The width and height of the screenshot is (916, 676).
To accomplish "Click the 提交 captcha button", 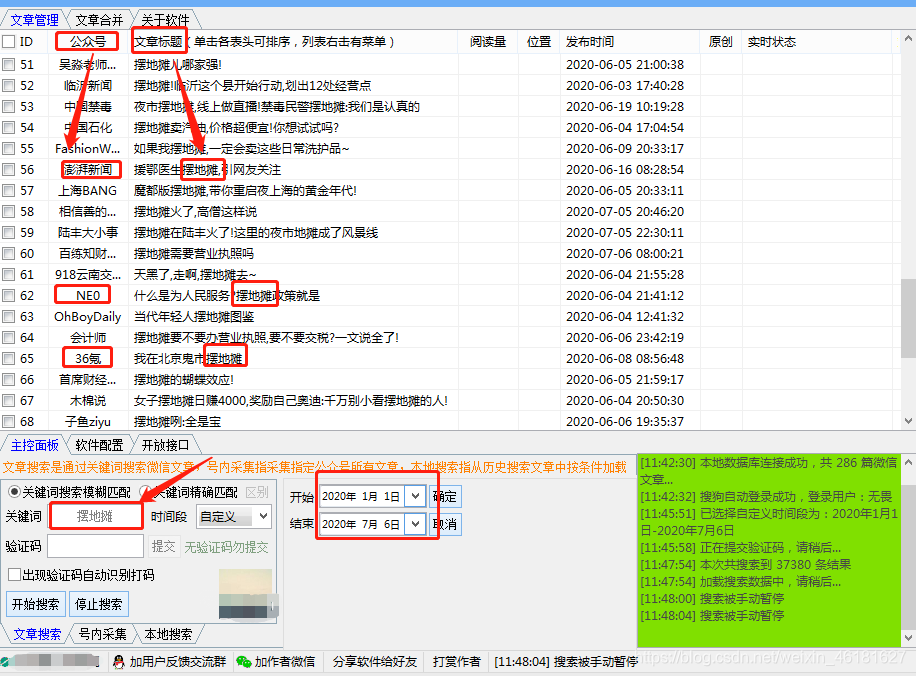I will (x=164, y=546).
